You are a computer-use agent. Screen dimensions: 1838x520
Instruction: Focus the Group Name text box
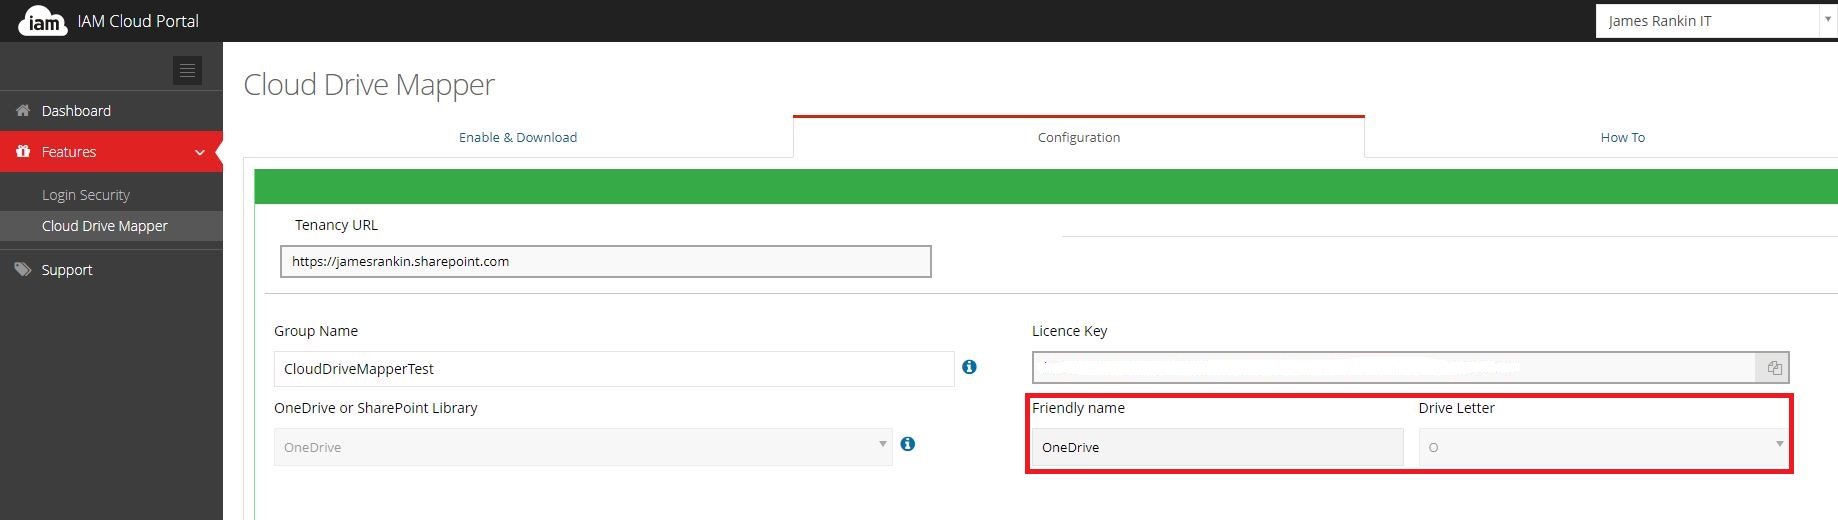pos(613,369)
